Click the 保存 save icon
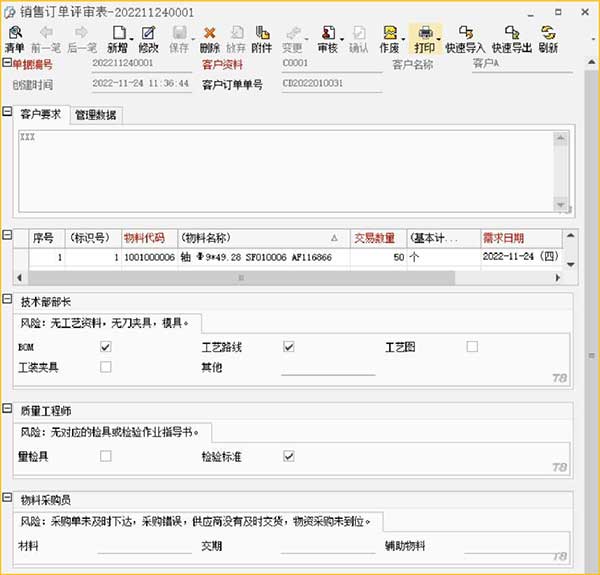The image size is (600, 575). point(179,39)
